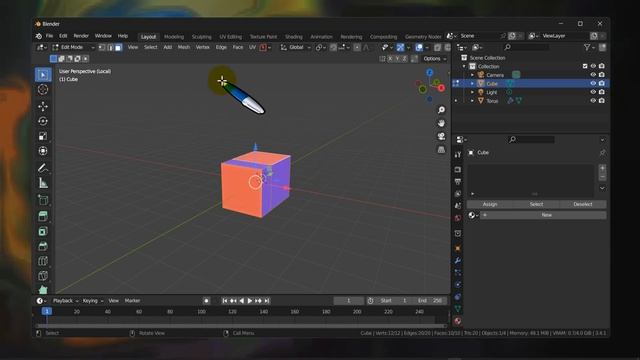The width and height of the screenshot is (640, 360).
Task: Select the Loop Cut tool
Action: click(43, 261)
